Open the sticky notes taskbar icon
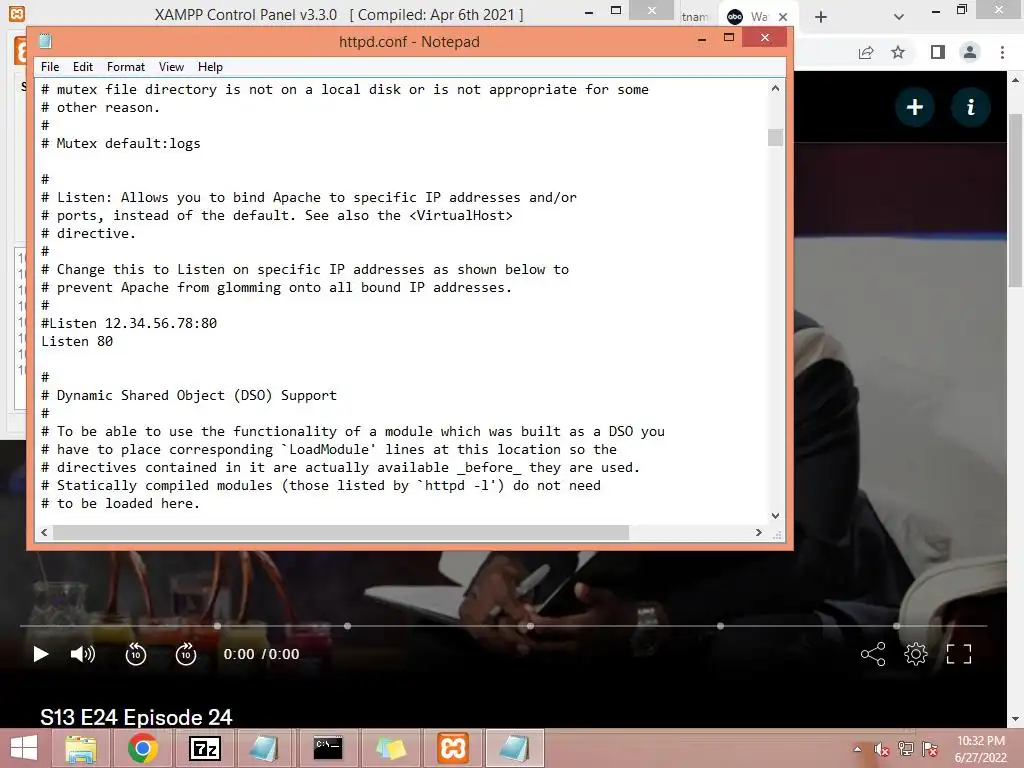 (391, 748)
